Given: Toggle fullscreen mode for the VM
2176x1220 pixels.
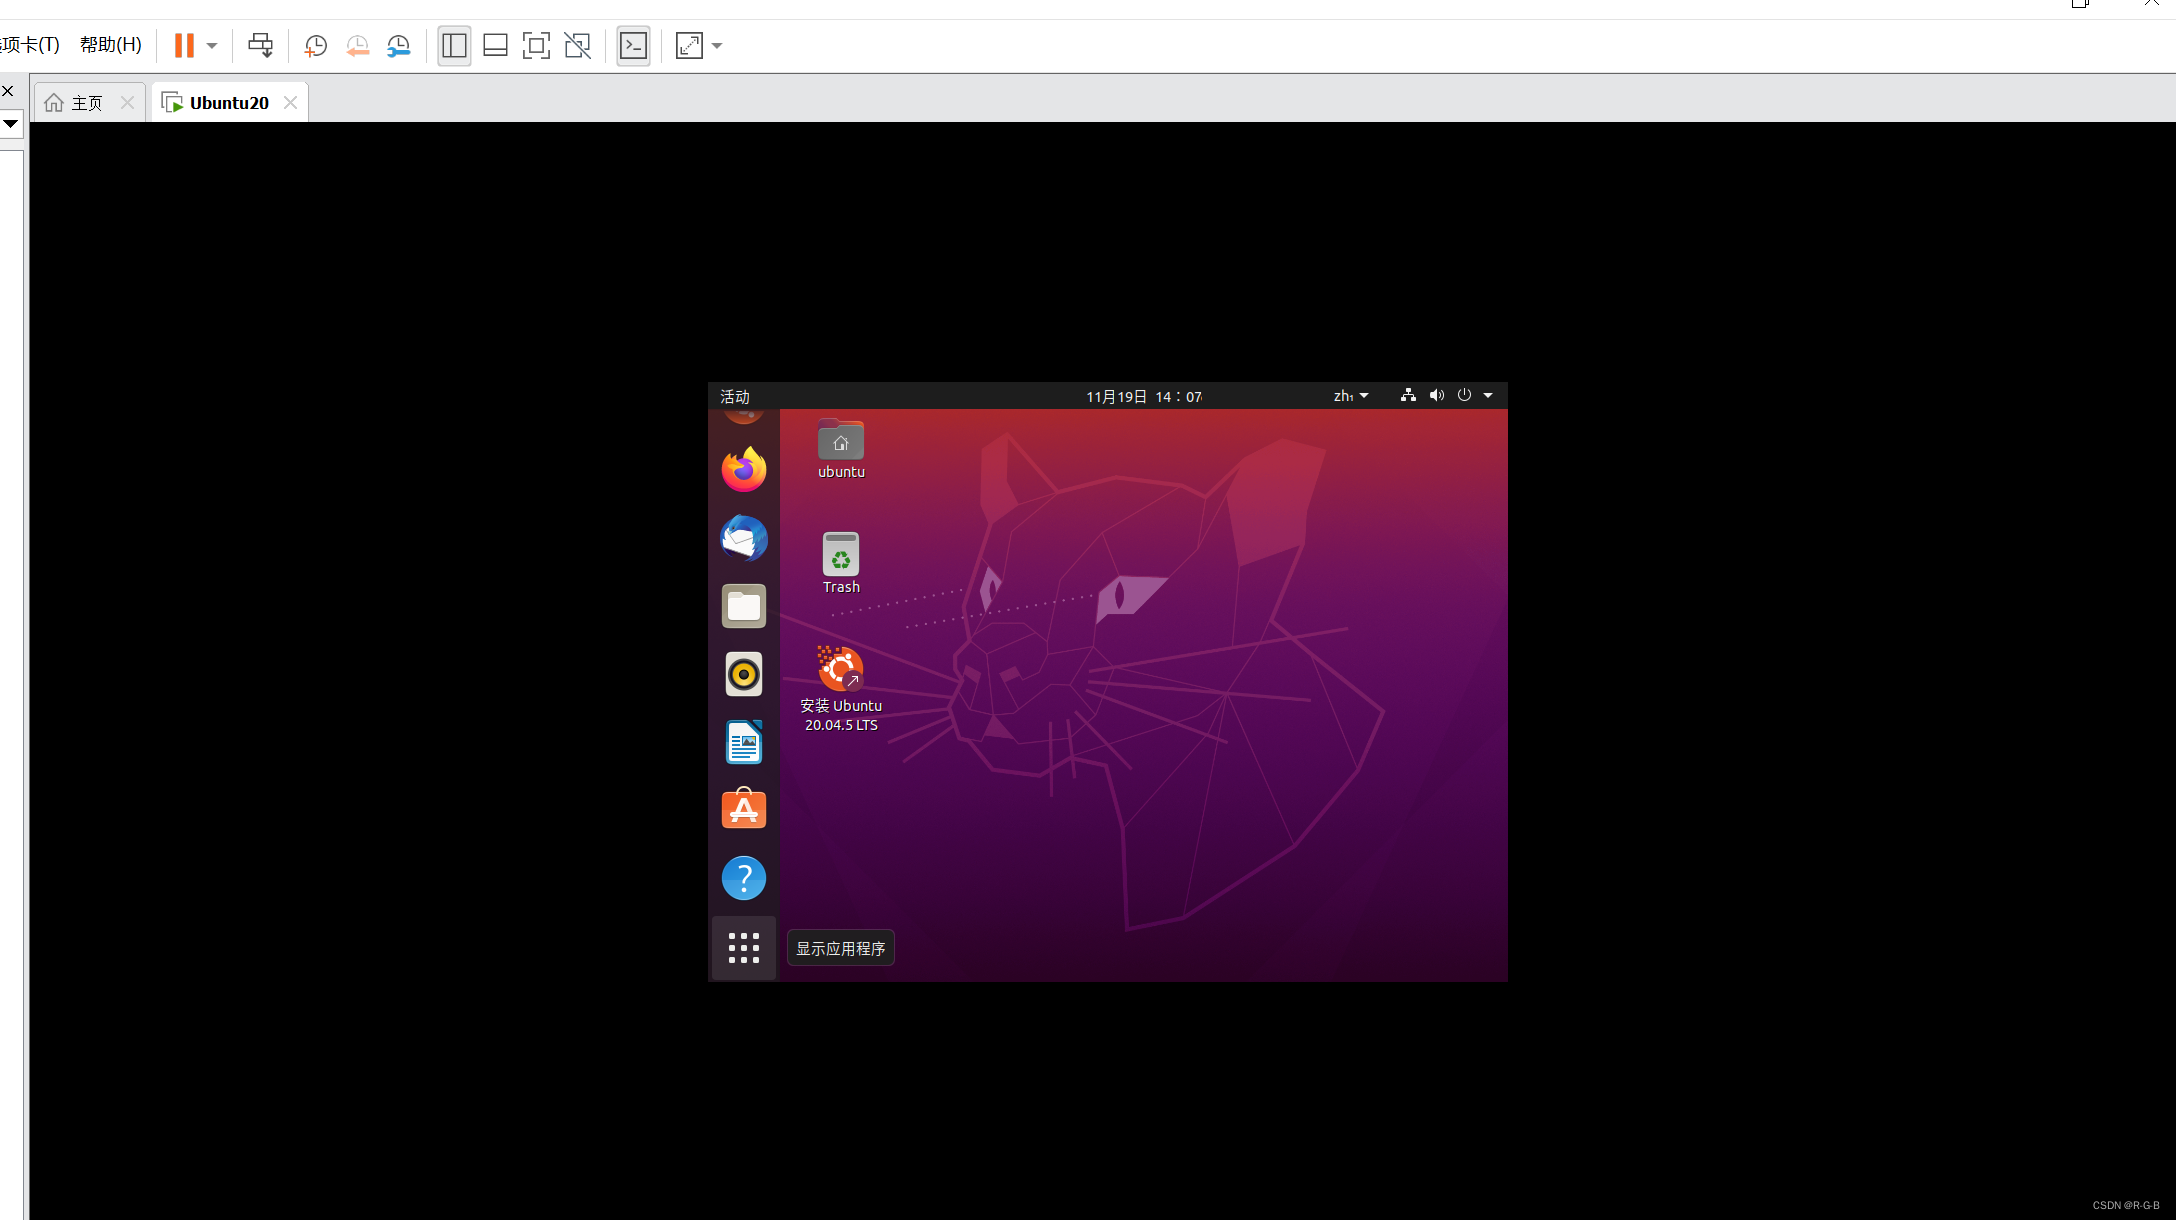Looking at the screenshot, I should tap(537, 45).
